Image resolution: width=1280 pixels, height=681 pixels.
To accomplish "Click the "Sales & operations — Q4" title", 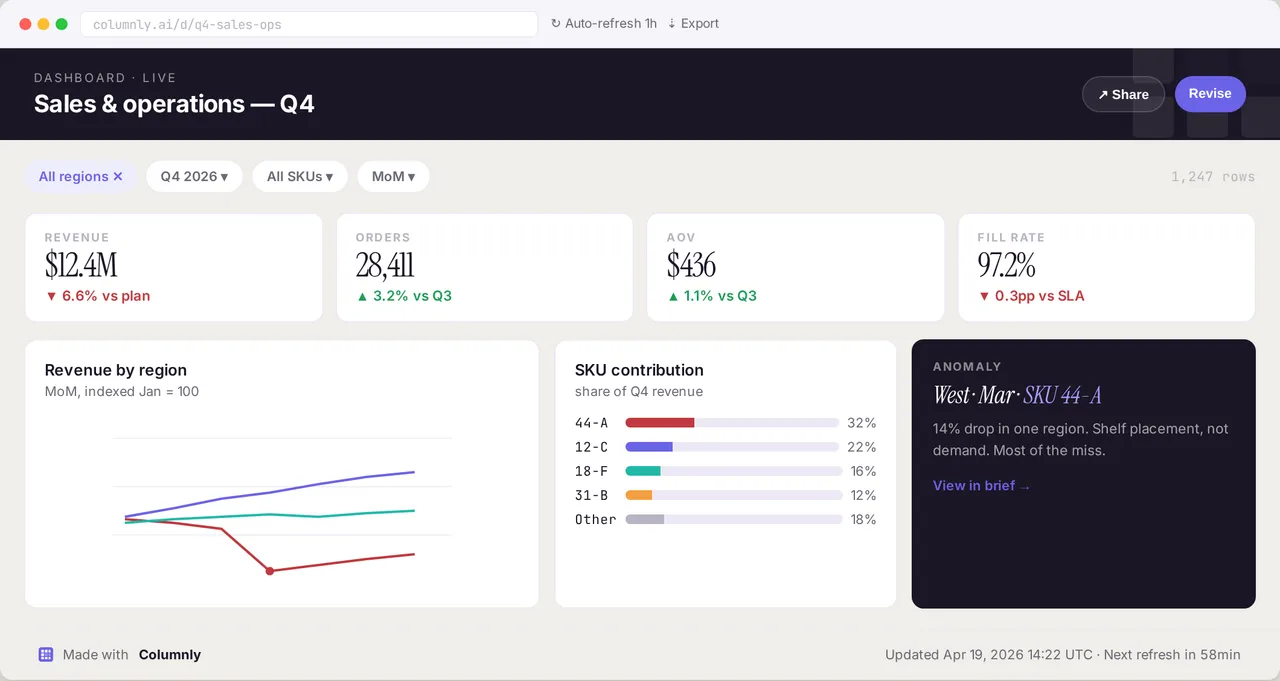I will pyautogui.click(x=174, y=104).
